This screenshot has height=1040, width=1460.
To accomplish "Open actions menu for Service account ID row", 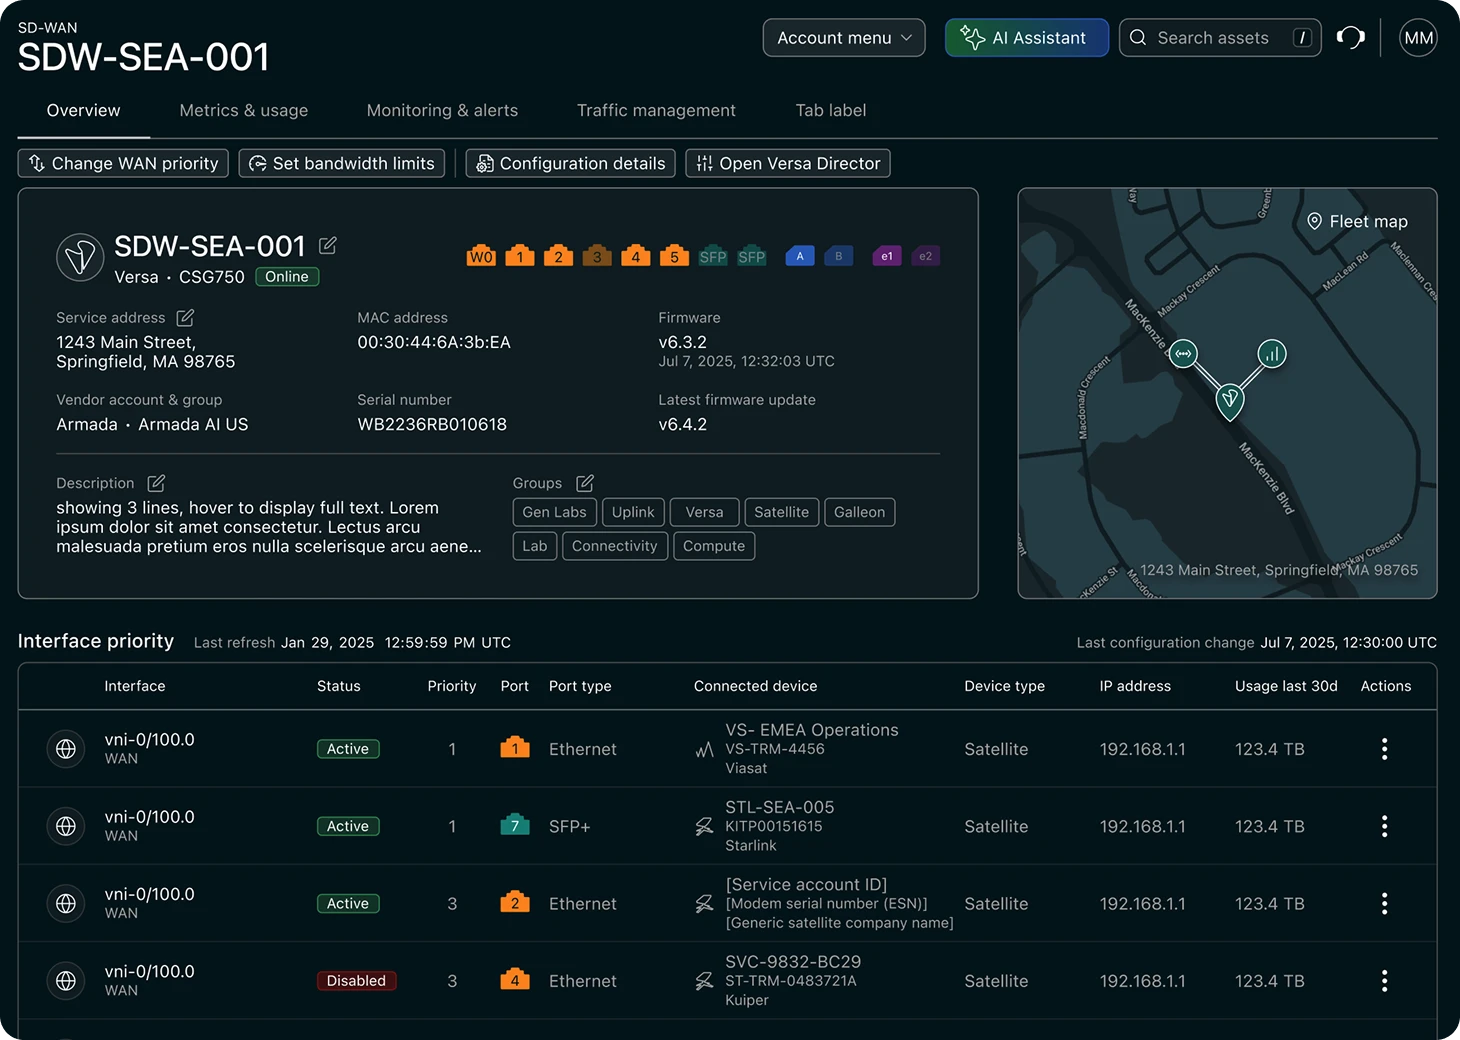I will click(1384, 904).
